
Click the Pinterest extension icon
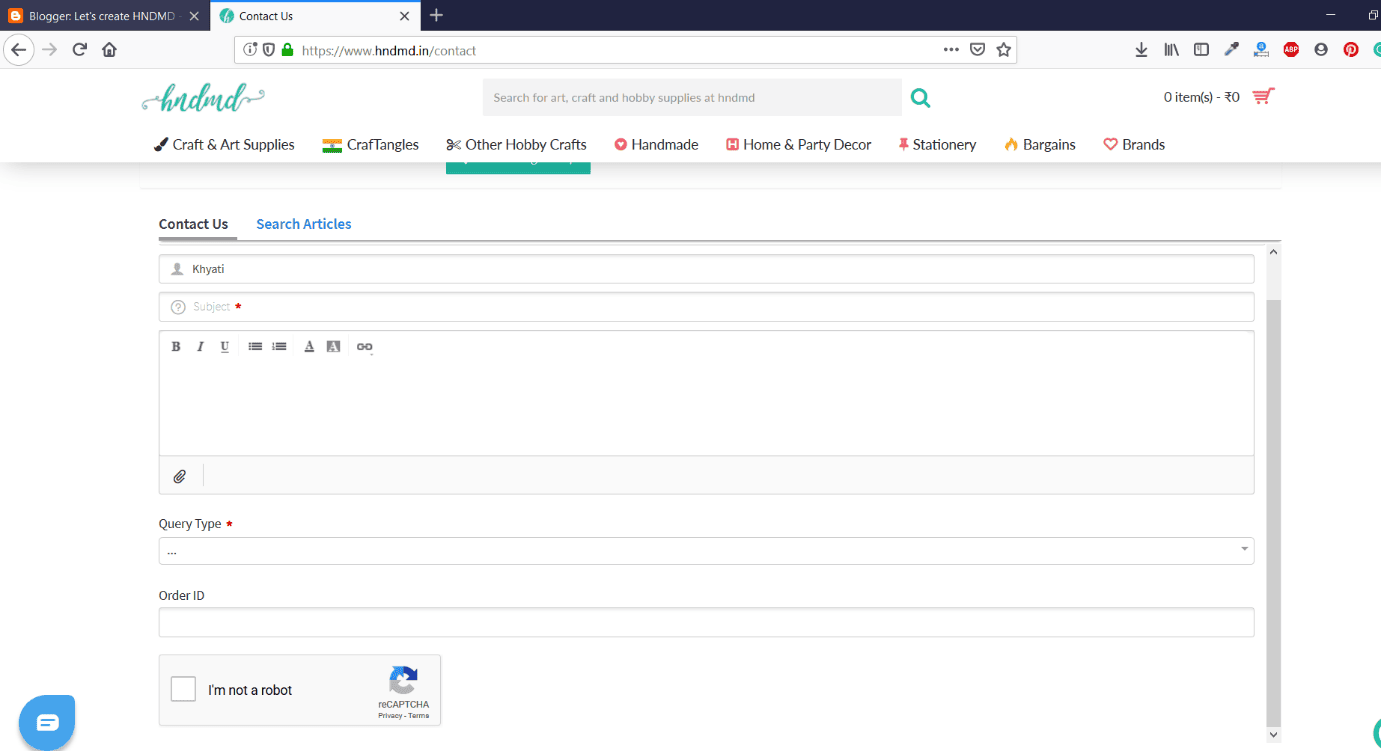[x=1351, y=49]
